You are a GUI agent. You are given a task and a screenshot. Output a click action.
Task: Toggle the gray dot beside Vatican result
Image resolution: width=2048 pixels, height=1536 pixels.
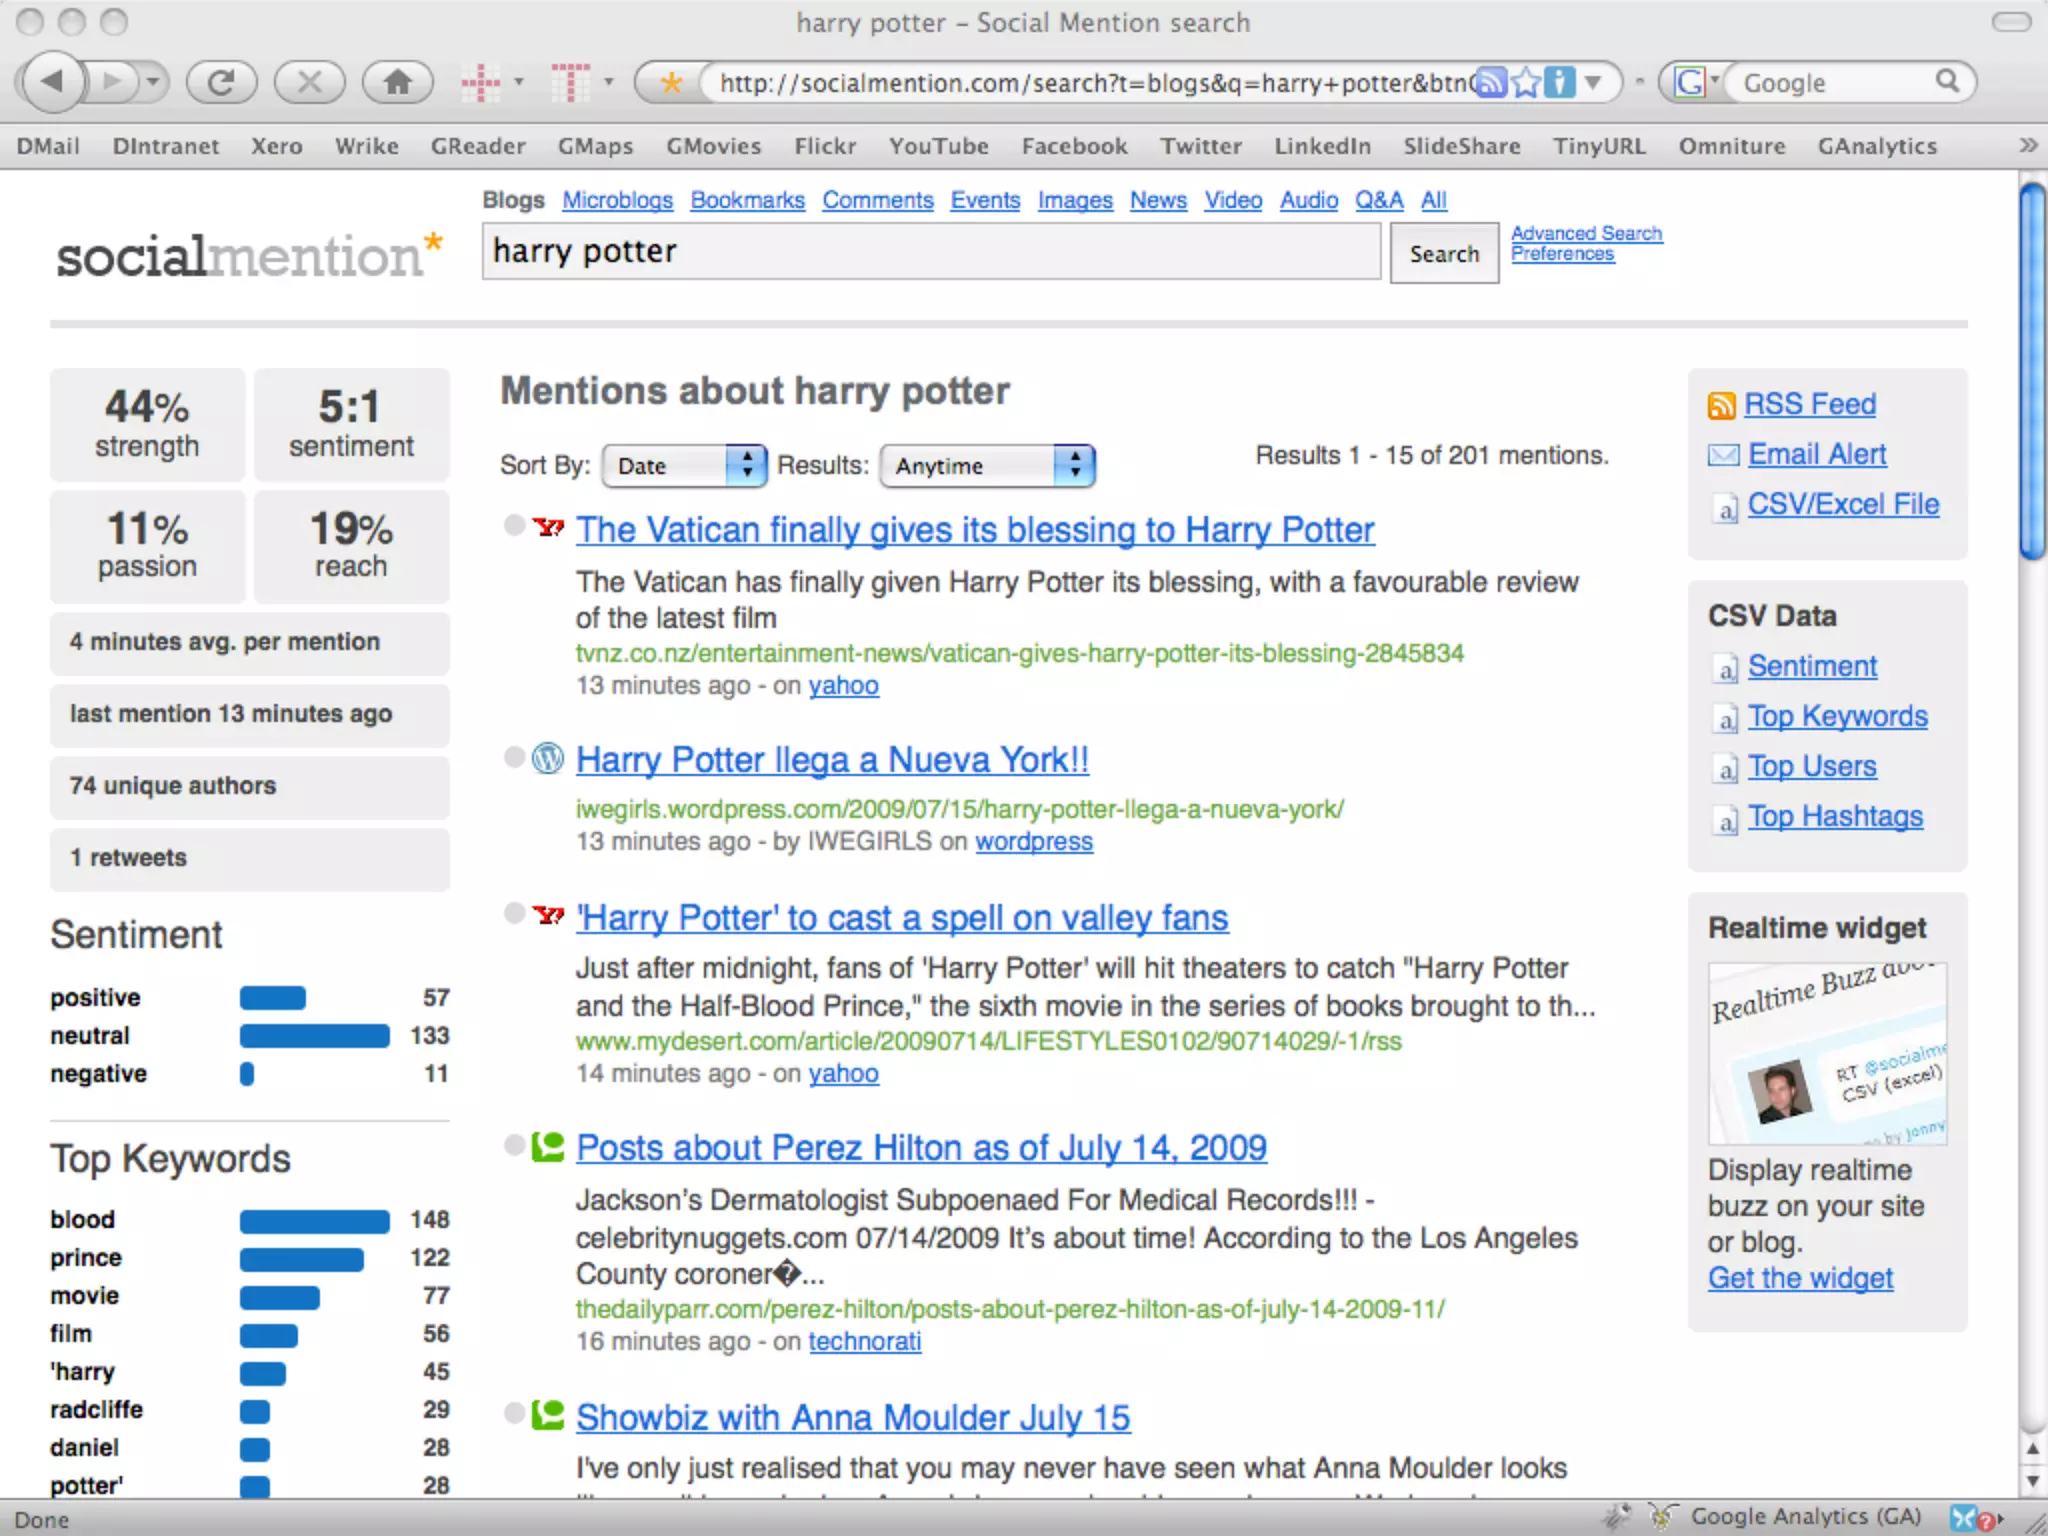[x=514, y=525]
